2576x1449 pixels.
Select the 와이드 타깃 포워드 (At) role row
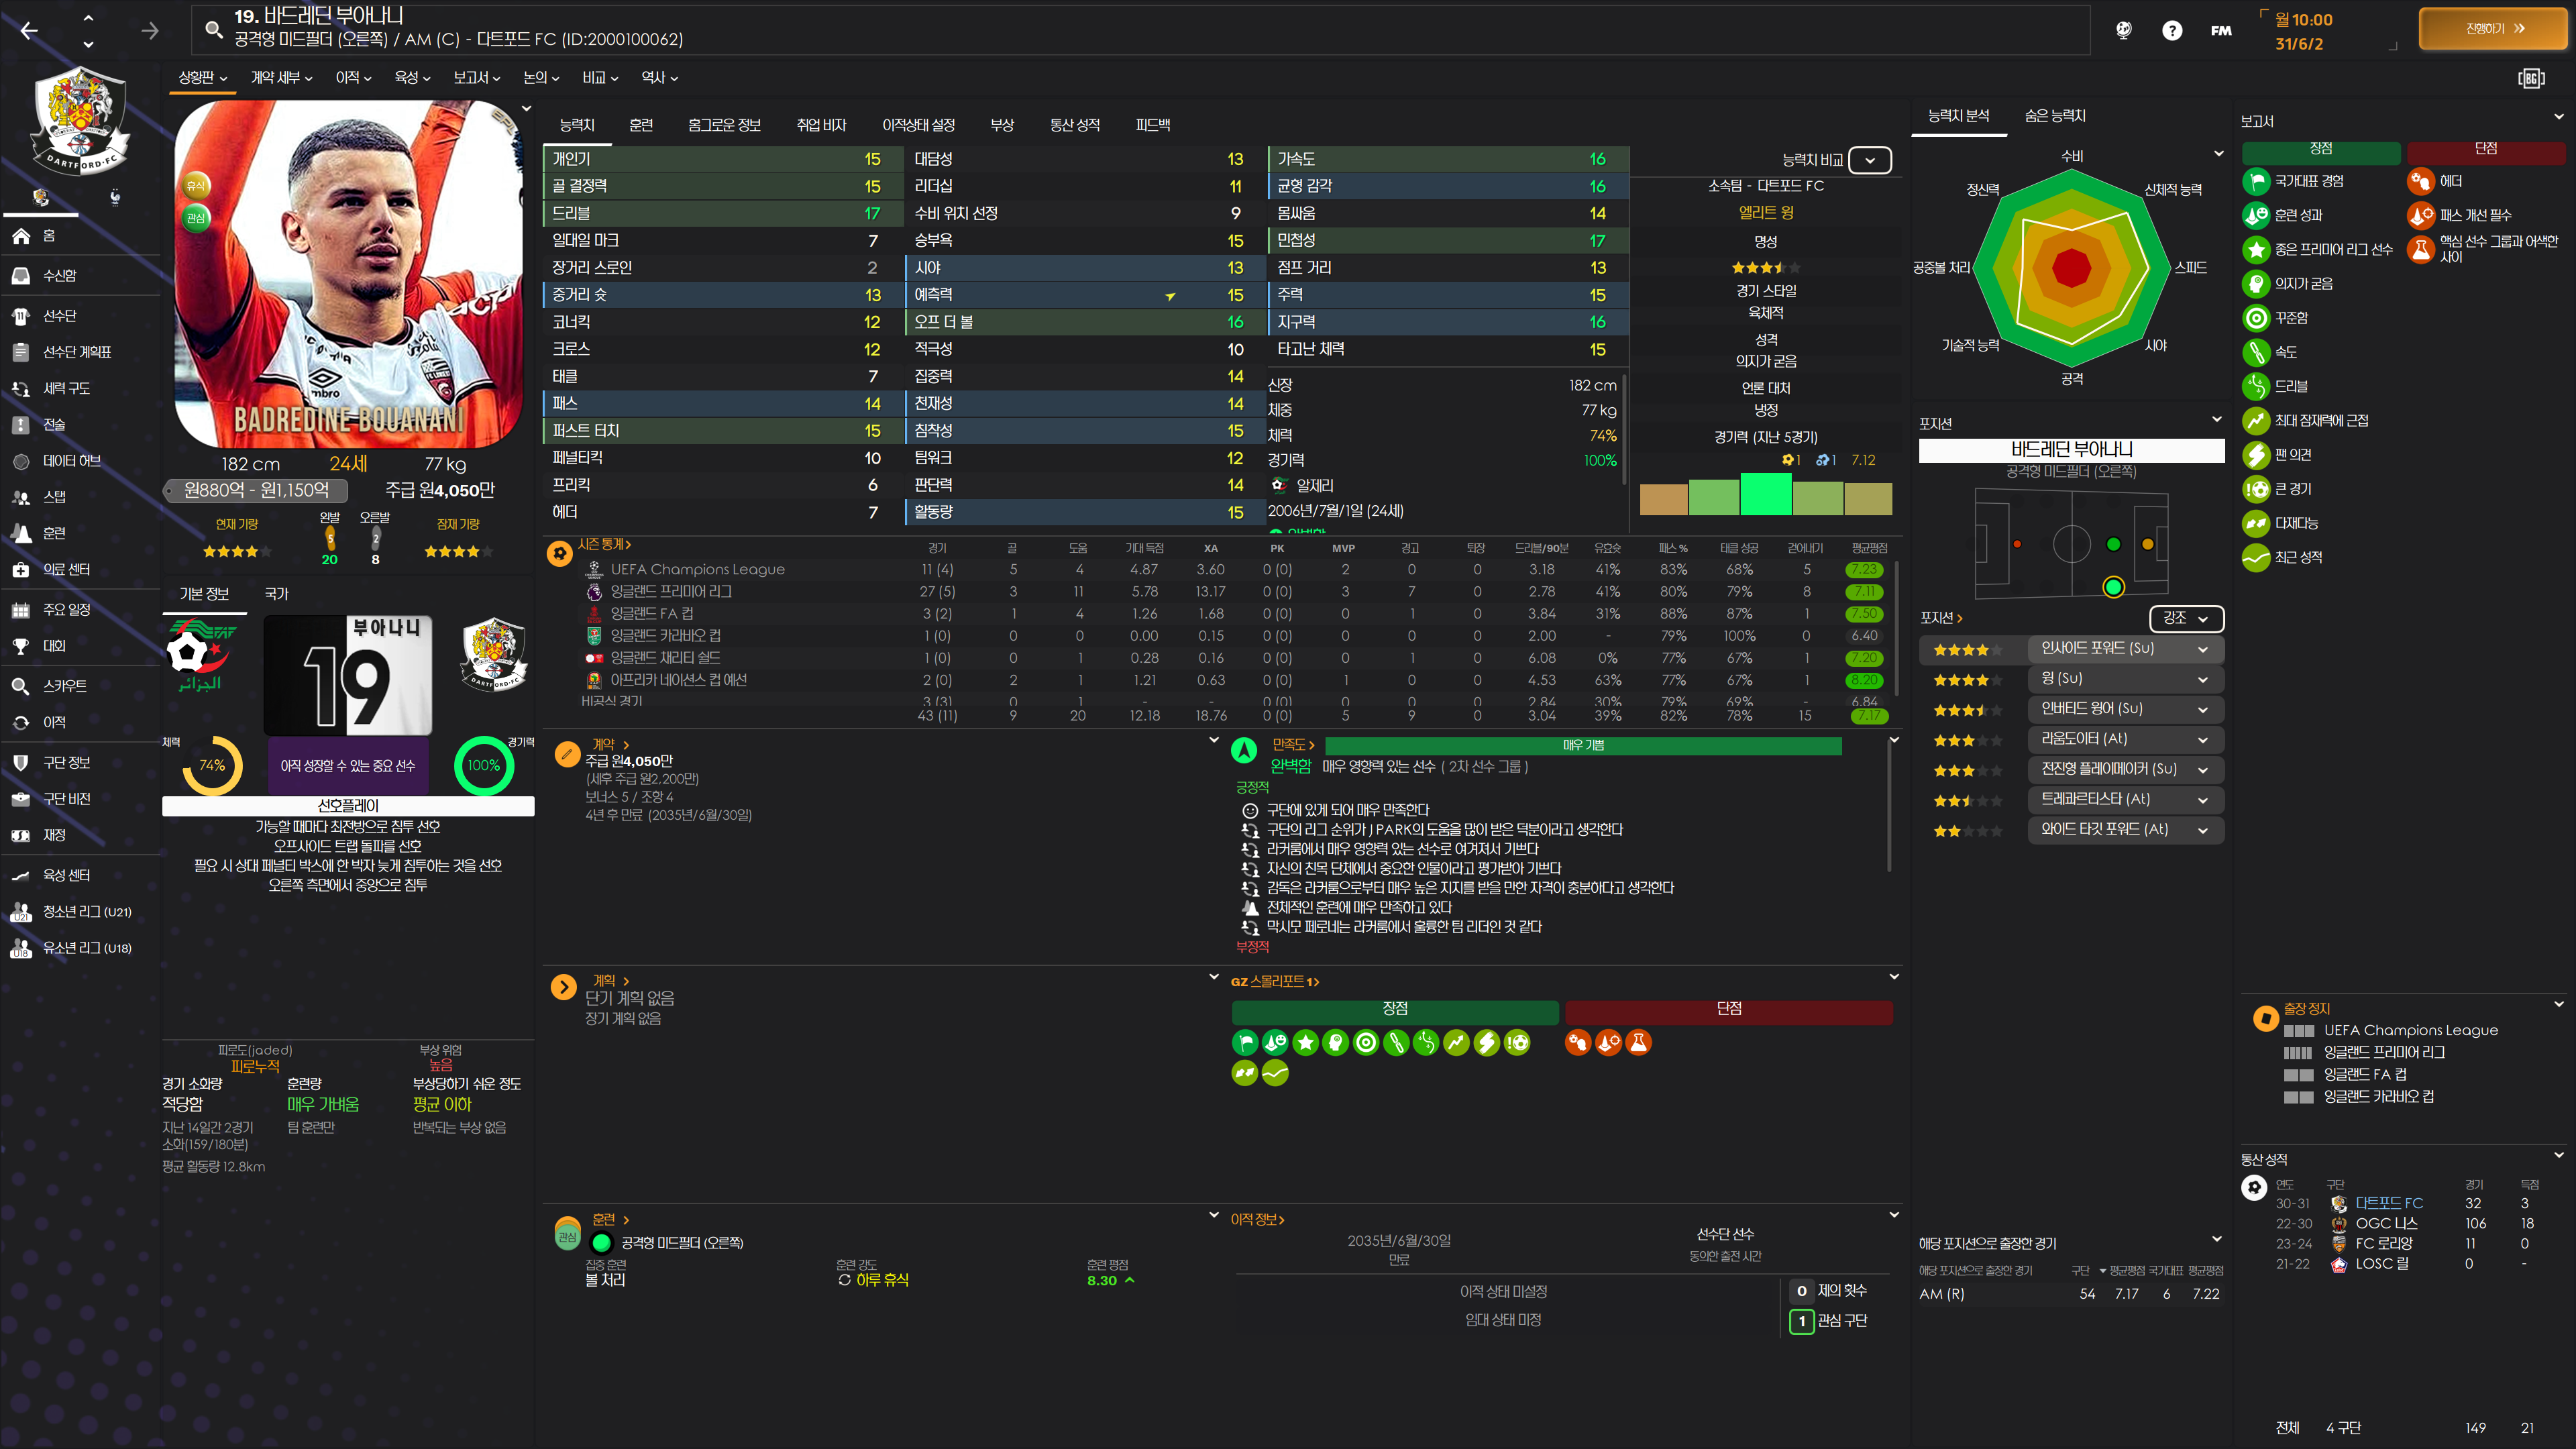click(2071, 830)
